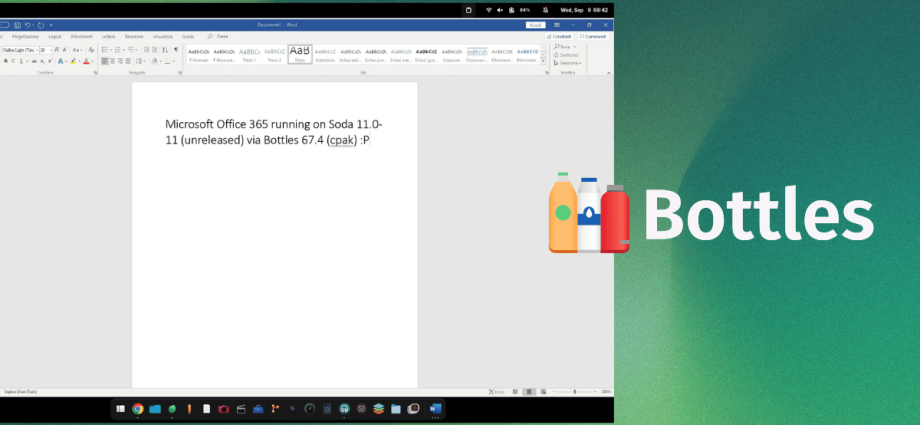Apply red font color
This screenshot has height=425, width=920.
[86, 61]
